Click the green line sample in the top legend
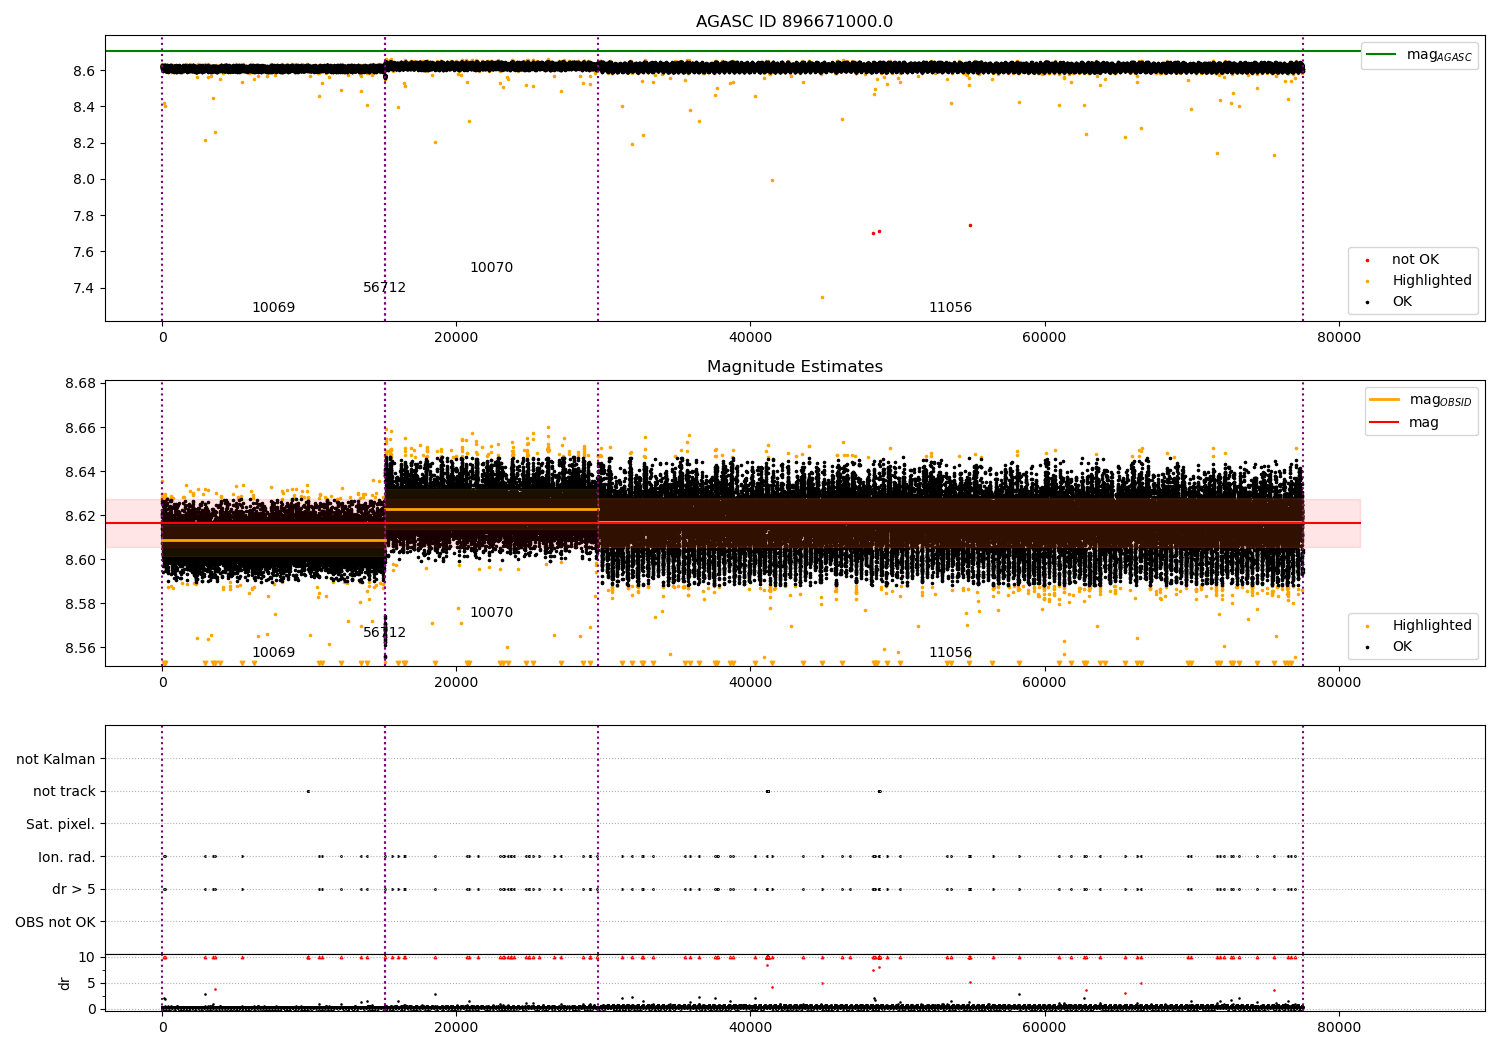This screenshot has width=1500, height=1050. pyautogui.click(x=1383, y=55)
